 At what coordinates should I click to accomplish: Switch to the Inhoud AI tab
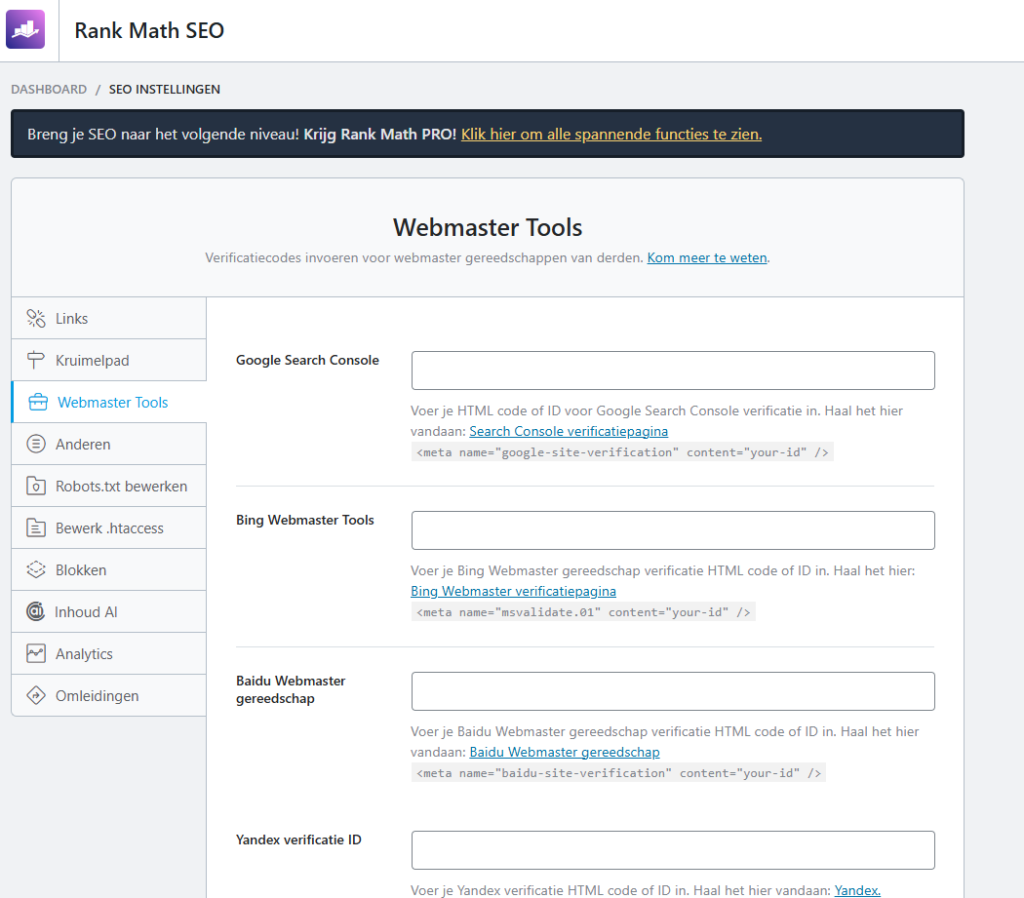(x=109, y=611)
